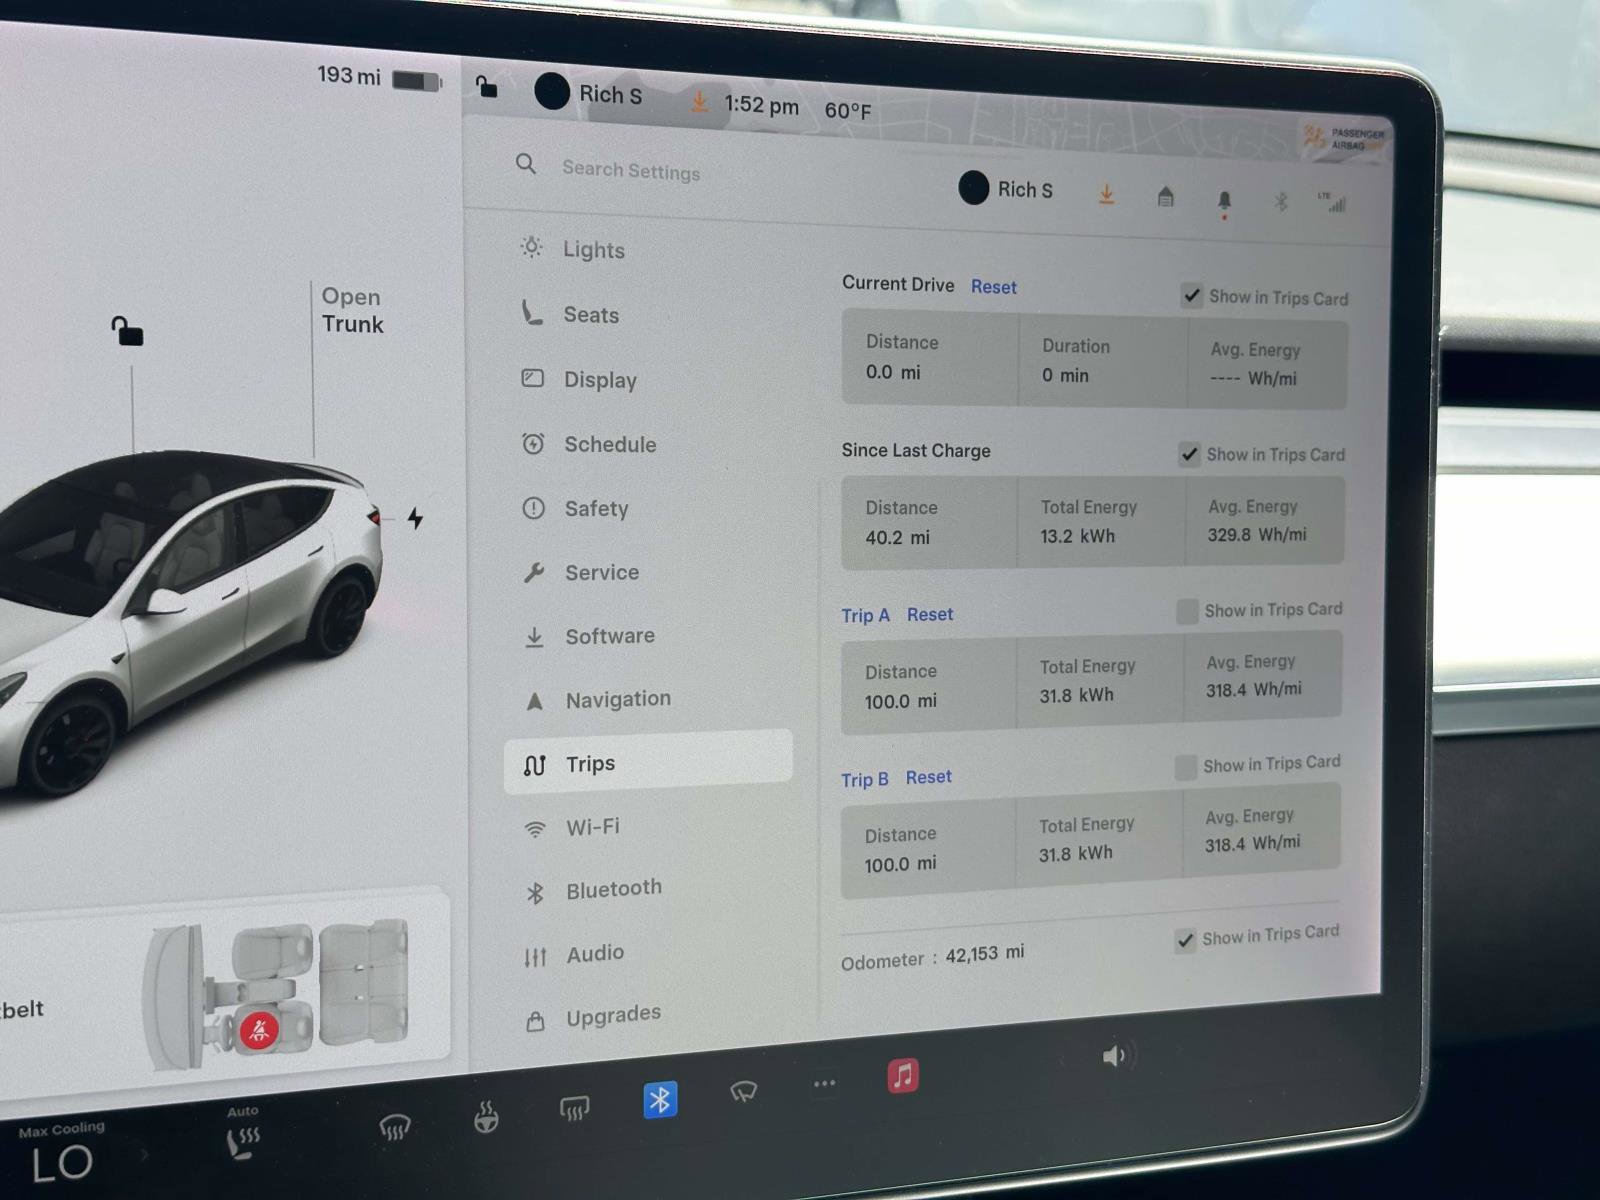
Task: Rename via Trip B label
Action: (864, 780)
